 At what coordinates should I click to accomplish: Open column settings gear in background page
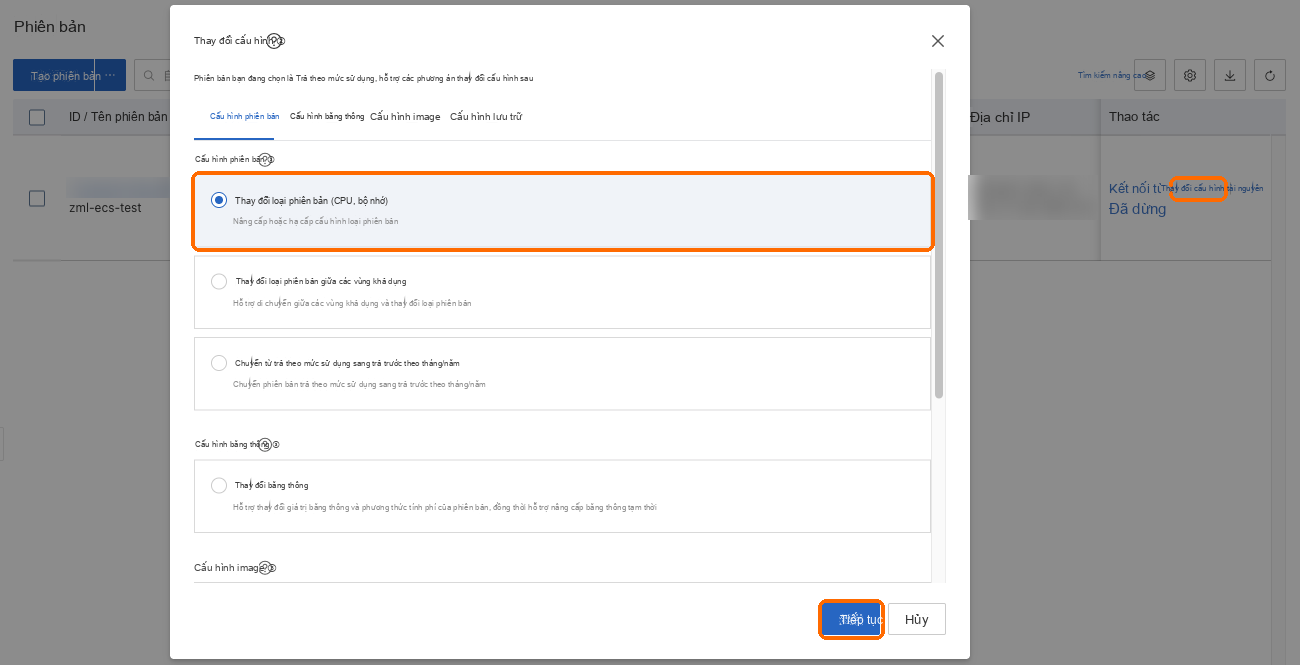click(1190, 75)
